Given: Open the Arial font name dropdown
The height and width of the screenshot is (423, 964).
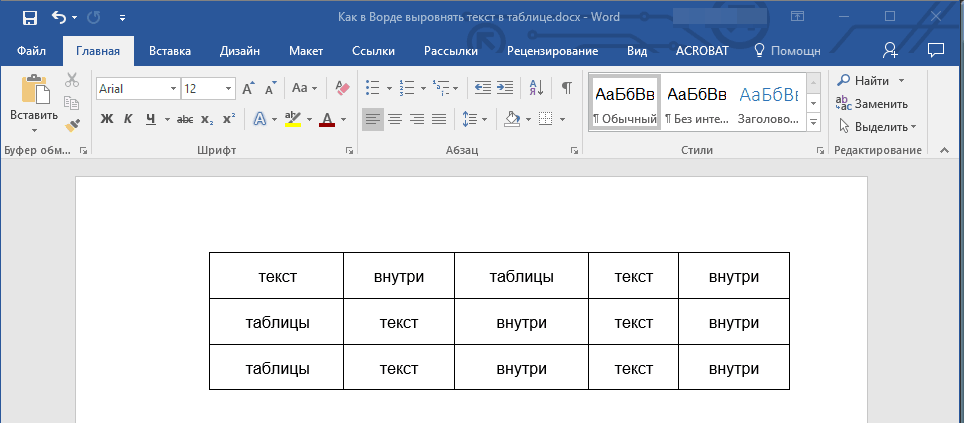Looking at the screenshot, I should (173, 89).
